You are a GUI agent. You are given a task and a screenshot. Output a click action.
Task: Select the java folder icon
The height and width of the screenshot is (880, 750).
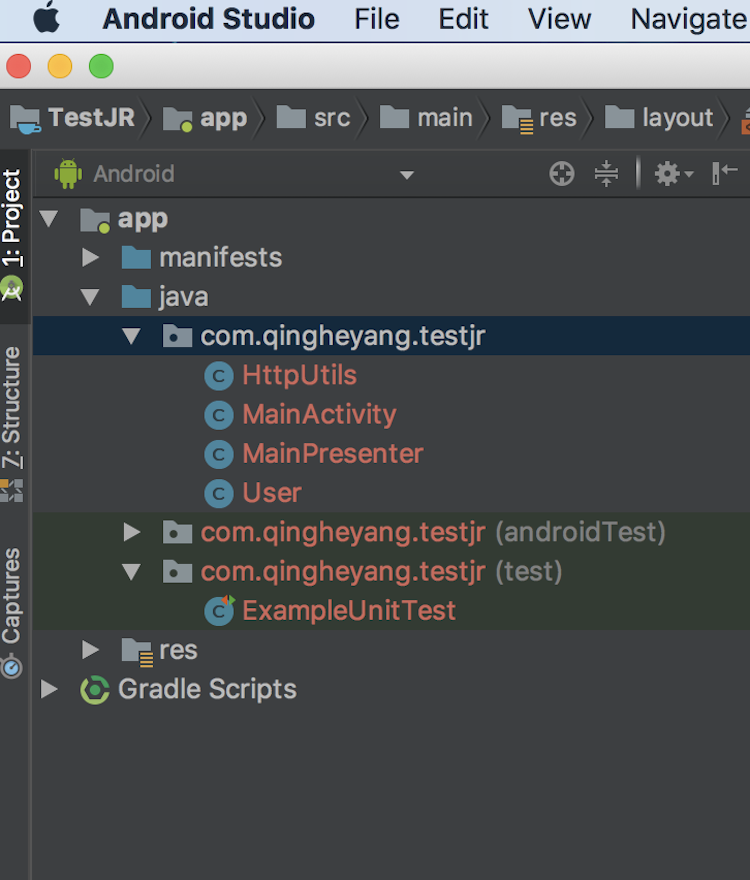point(136,297)
